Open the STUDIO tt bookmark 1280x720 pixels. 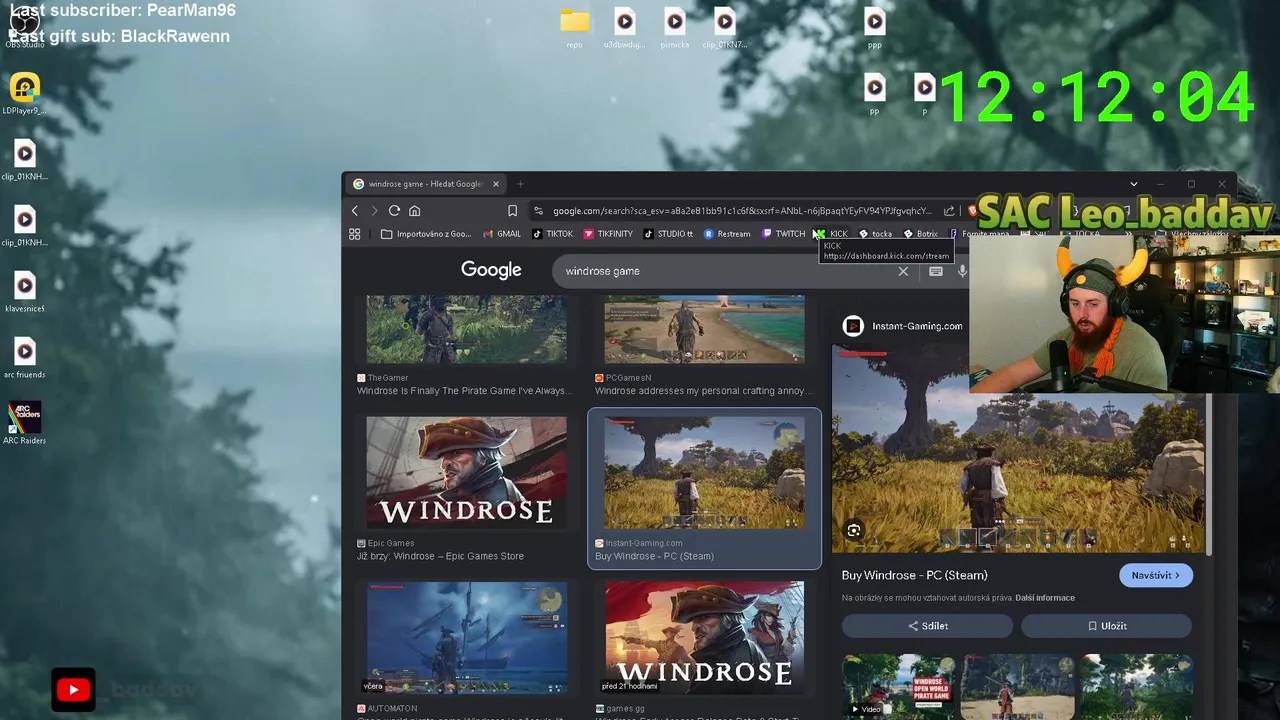[x=668, y=234]
